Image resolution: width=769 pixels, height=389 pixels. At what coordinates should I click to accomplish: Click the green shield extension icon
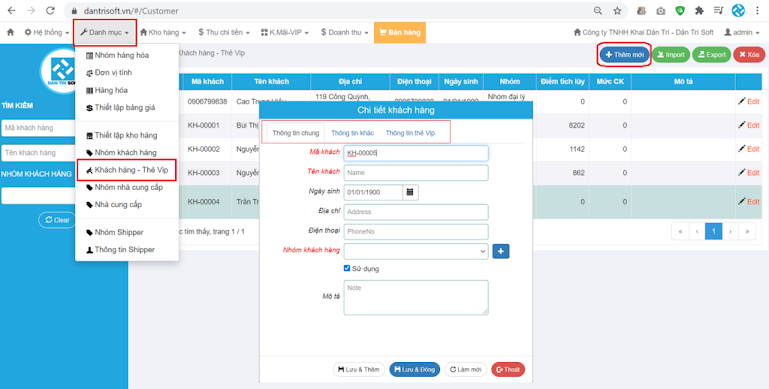point(680,11)
